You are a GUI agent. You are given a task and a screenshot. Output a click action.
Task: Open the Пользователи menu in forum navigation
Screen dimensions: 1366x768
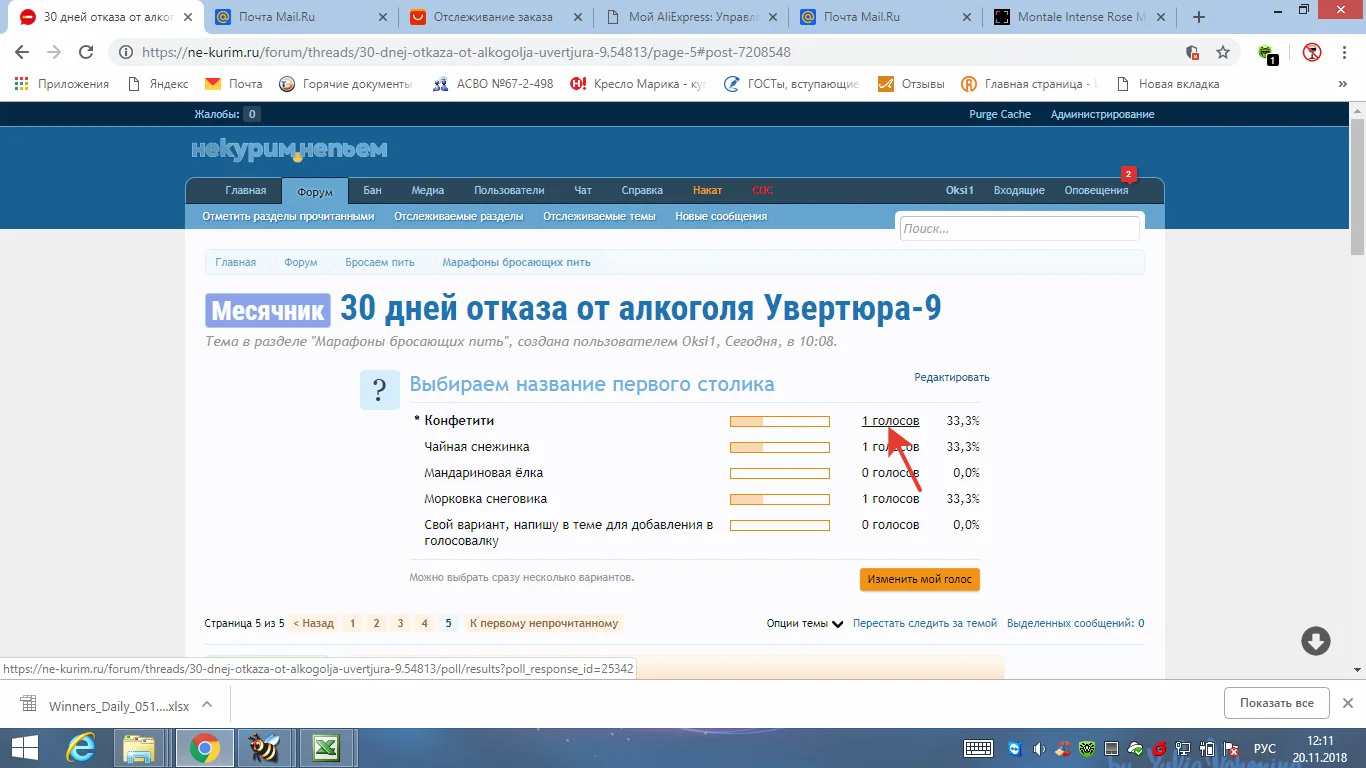[x=509, y=190]
